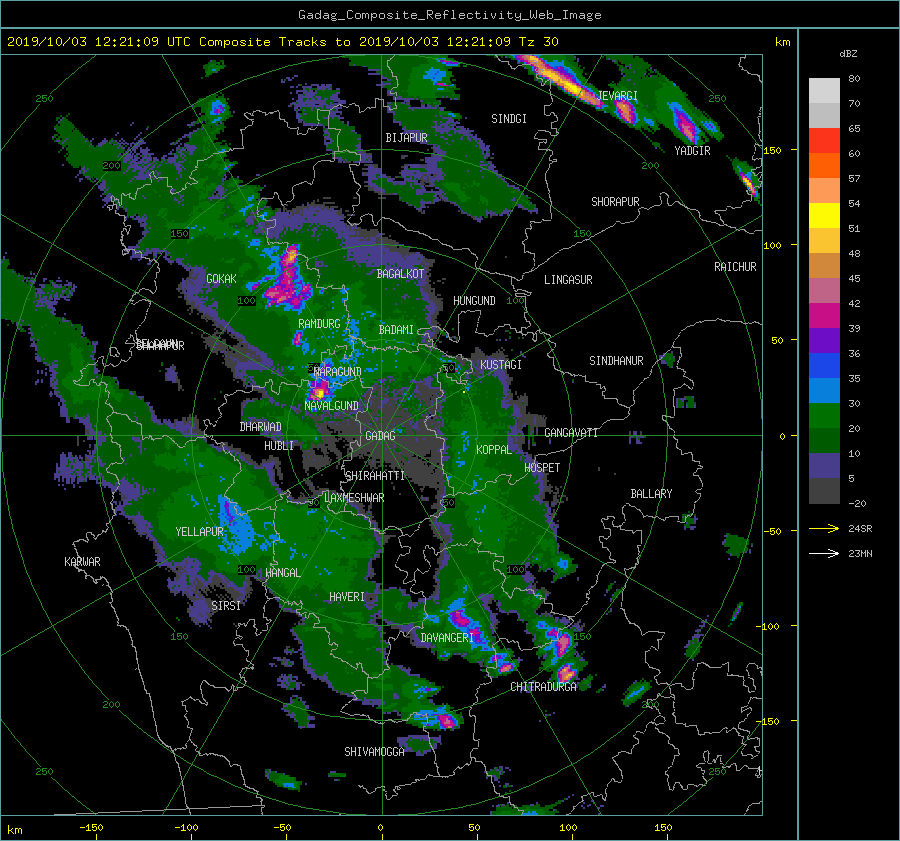The height and width of the screenshot is (841, 900).
Task: Click the -100 tick on bottom axis
Action: point(187,828)
